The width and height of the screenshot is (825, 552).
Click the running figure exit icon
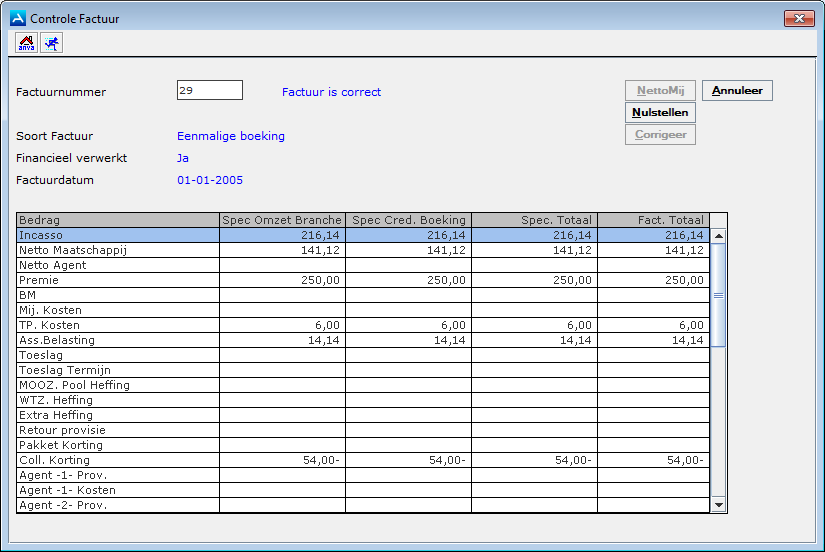click(x=50, y=42)
